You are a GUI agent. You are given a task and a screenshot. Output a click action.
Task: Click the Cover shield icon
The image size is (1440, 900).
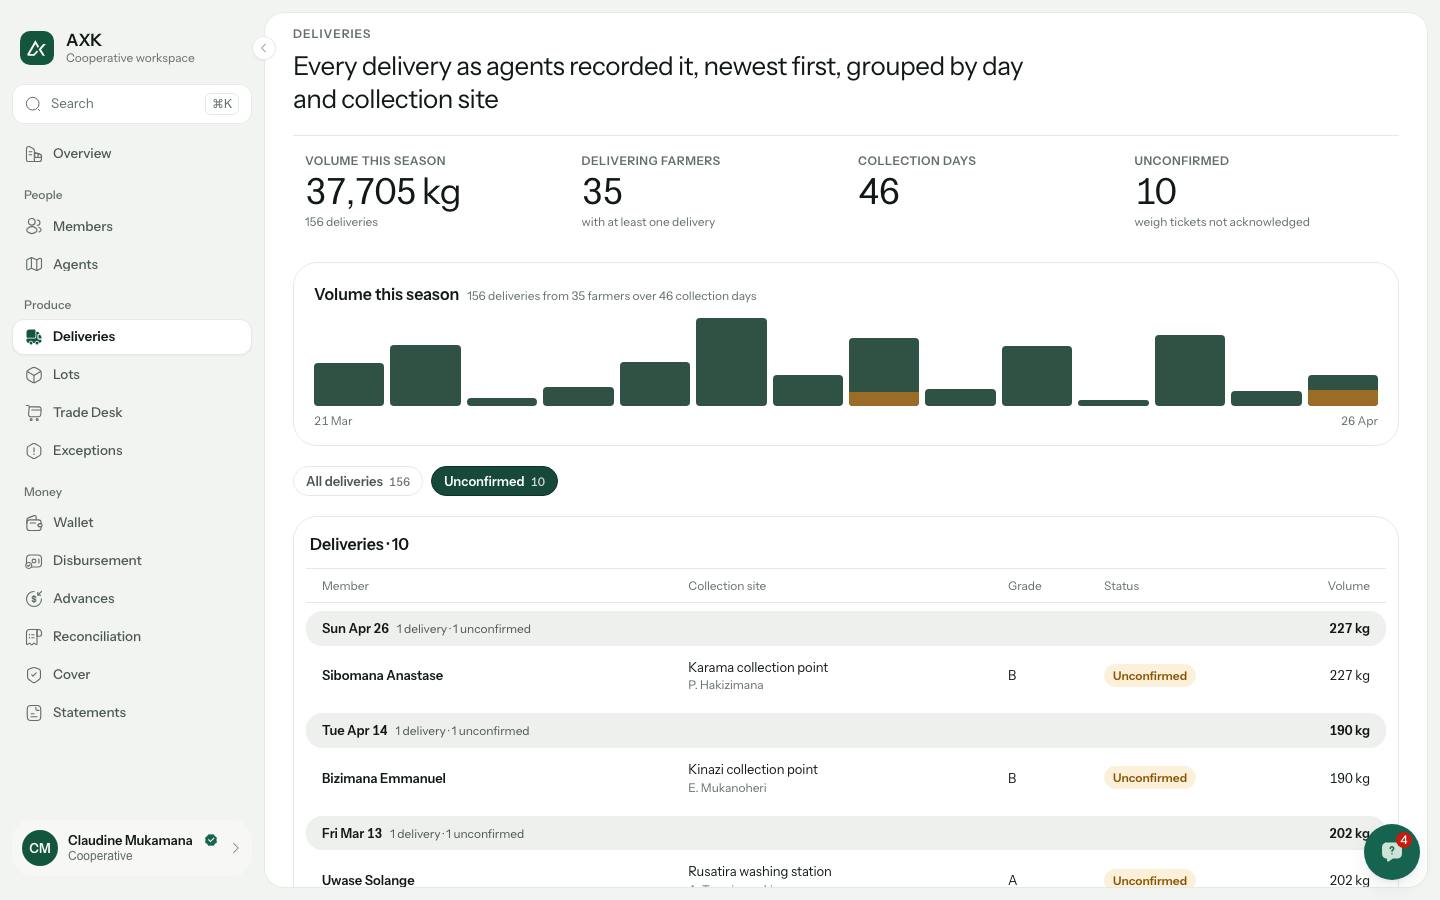point(34,675)
